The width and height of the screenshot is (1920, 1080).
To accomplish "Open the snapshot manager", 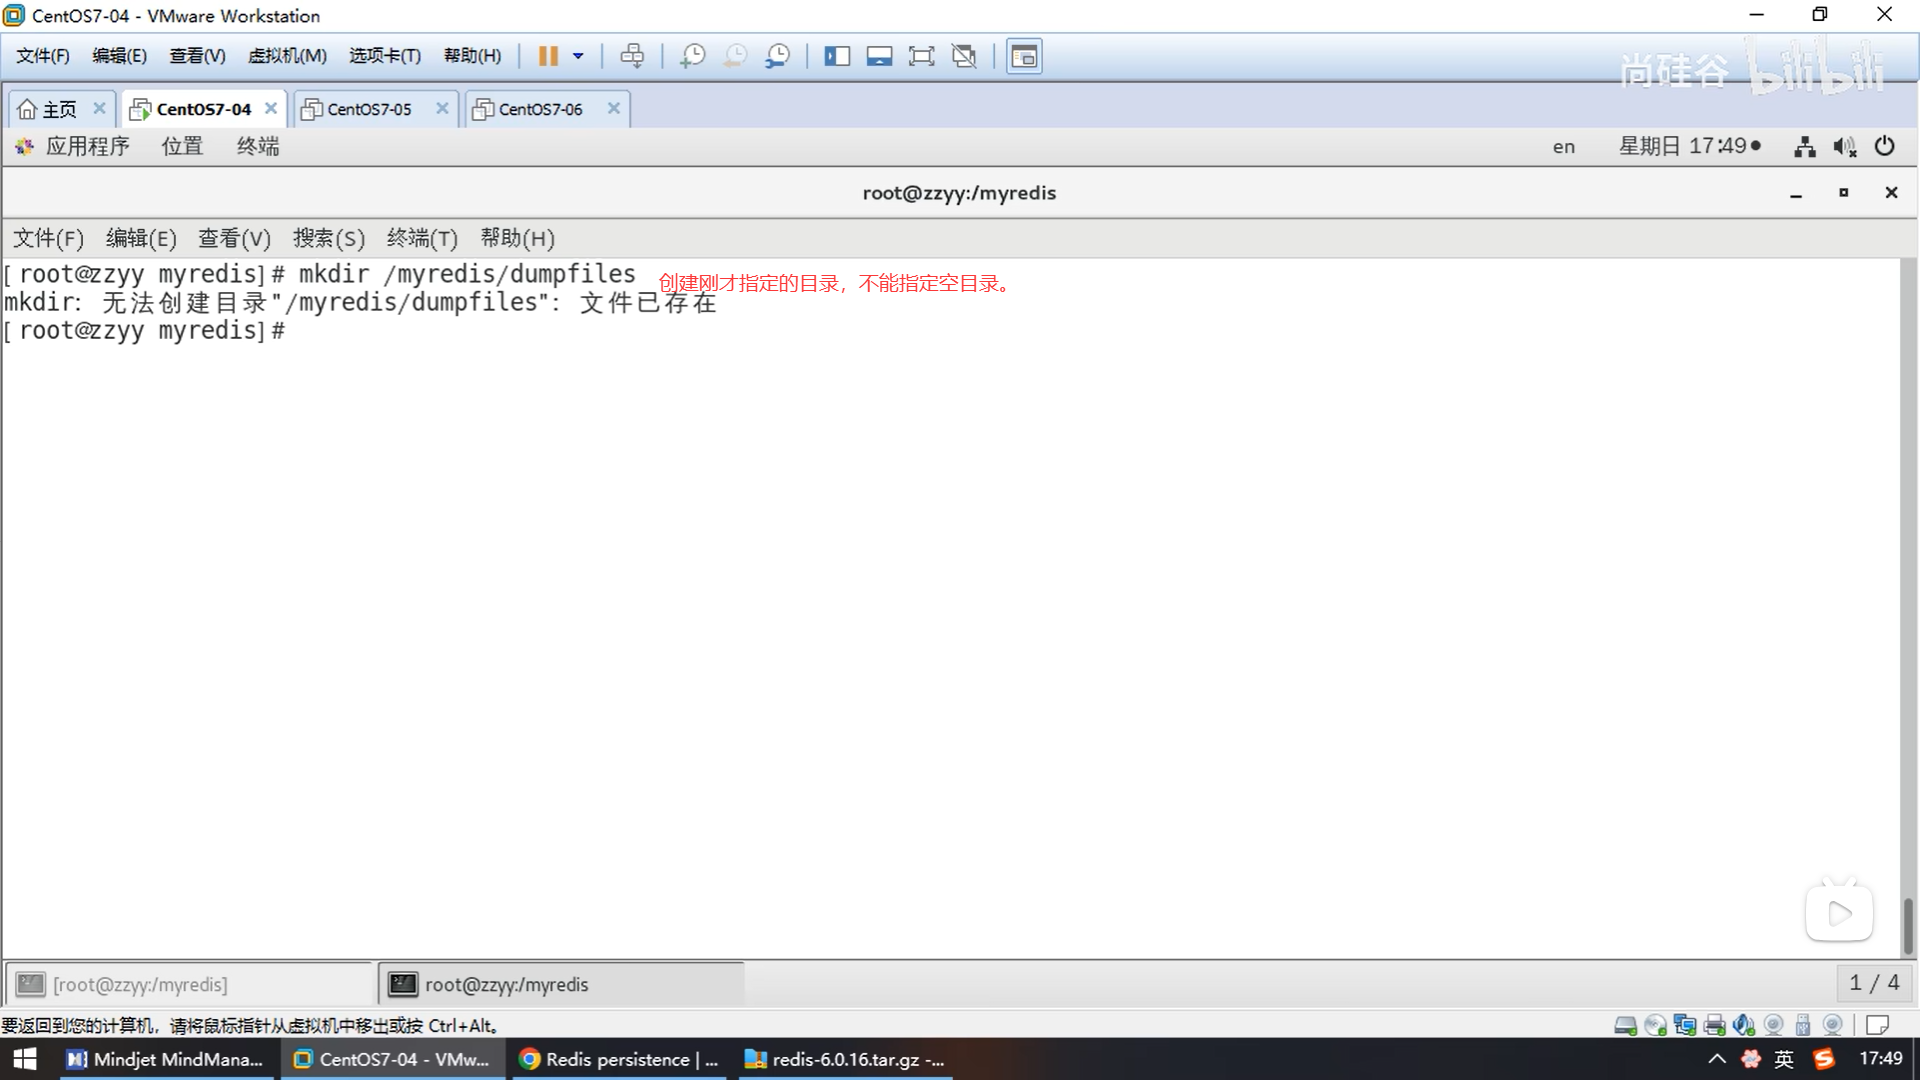I will (x=778, y=56).
